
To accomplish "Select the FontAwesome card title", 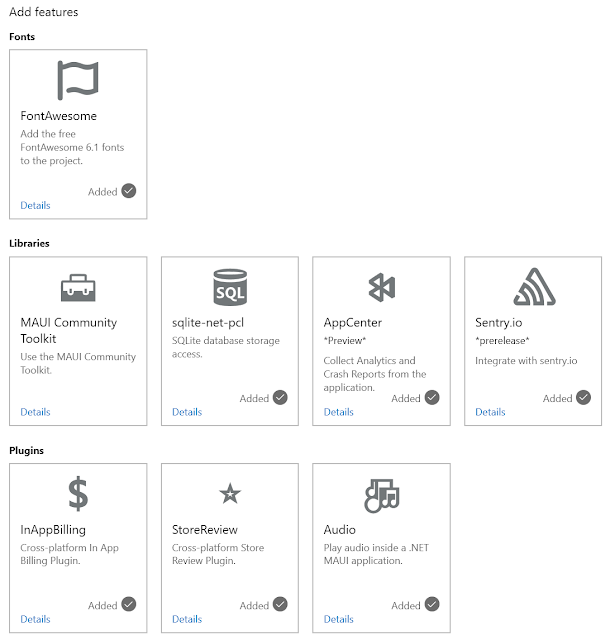I will pos(59,116).
